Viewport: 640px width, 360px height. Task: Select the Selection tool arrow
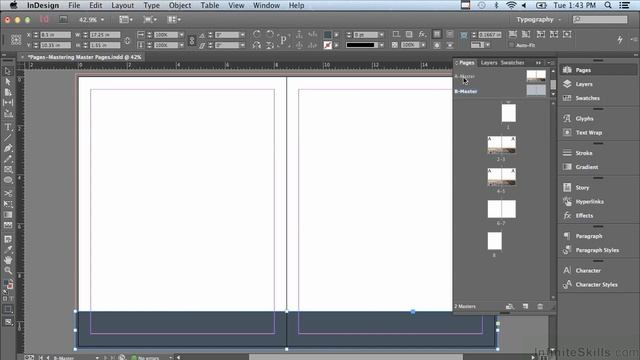[x=8, y=71]
